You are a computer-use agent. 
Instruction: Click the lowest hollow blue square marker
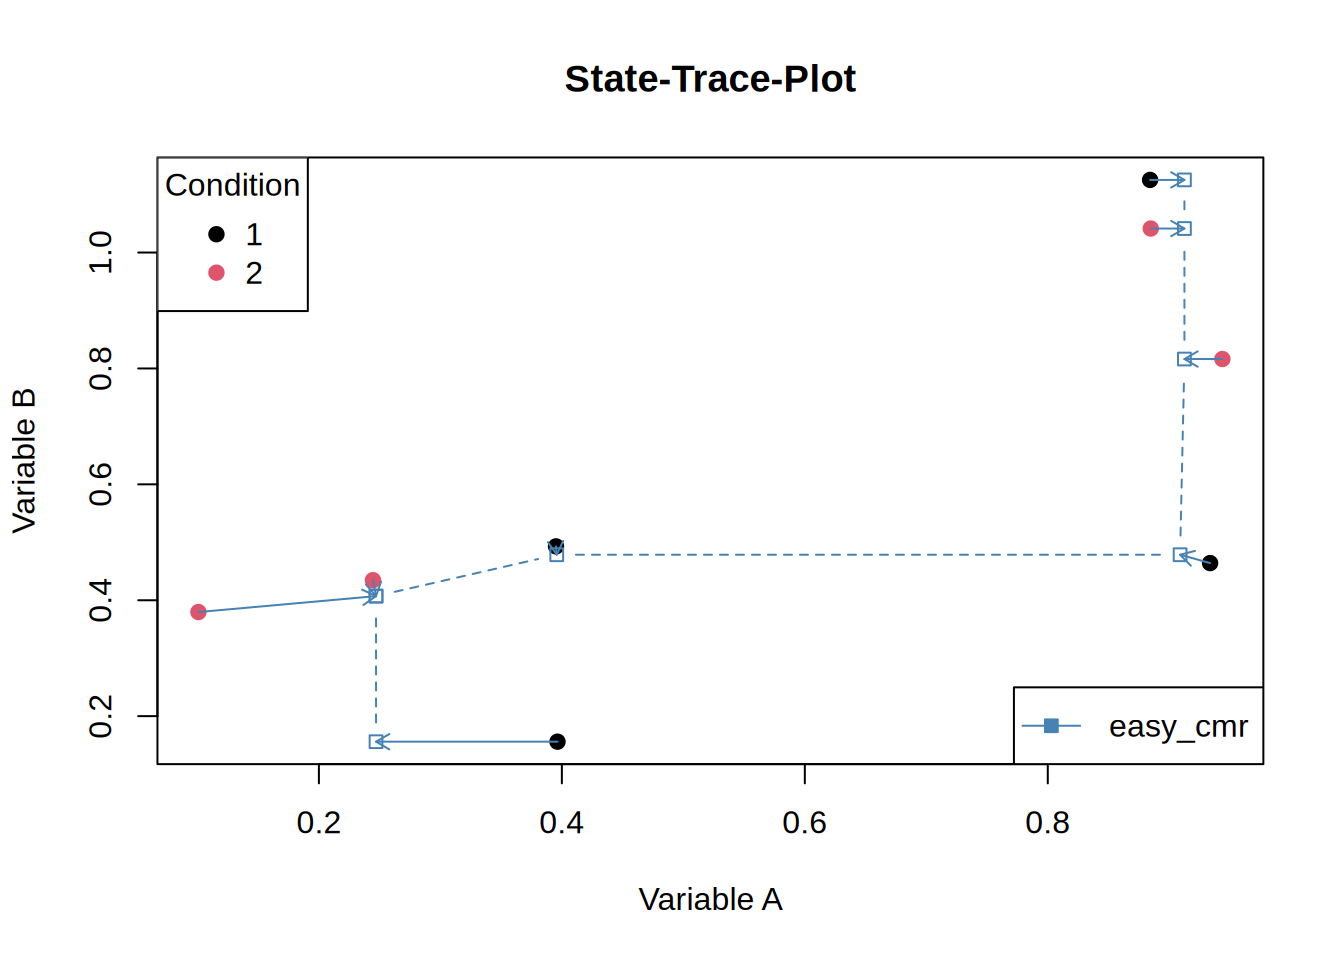[x=376, y=742]
